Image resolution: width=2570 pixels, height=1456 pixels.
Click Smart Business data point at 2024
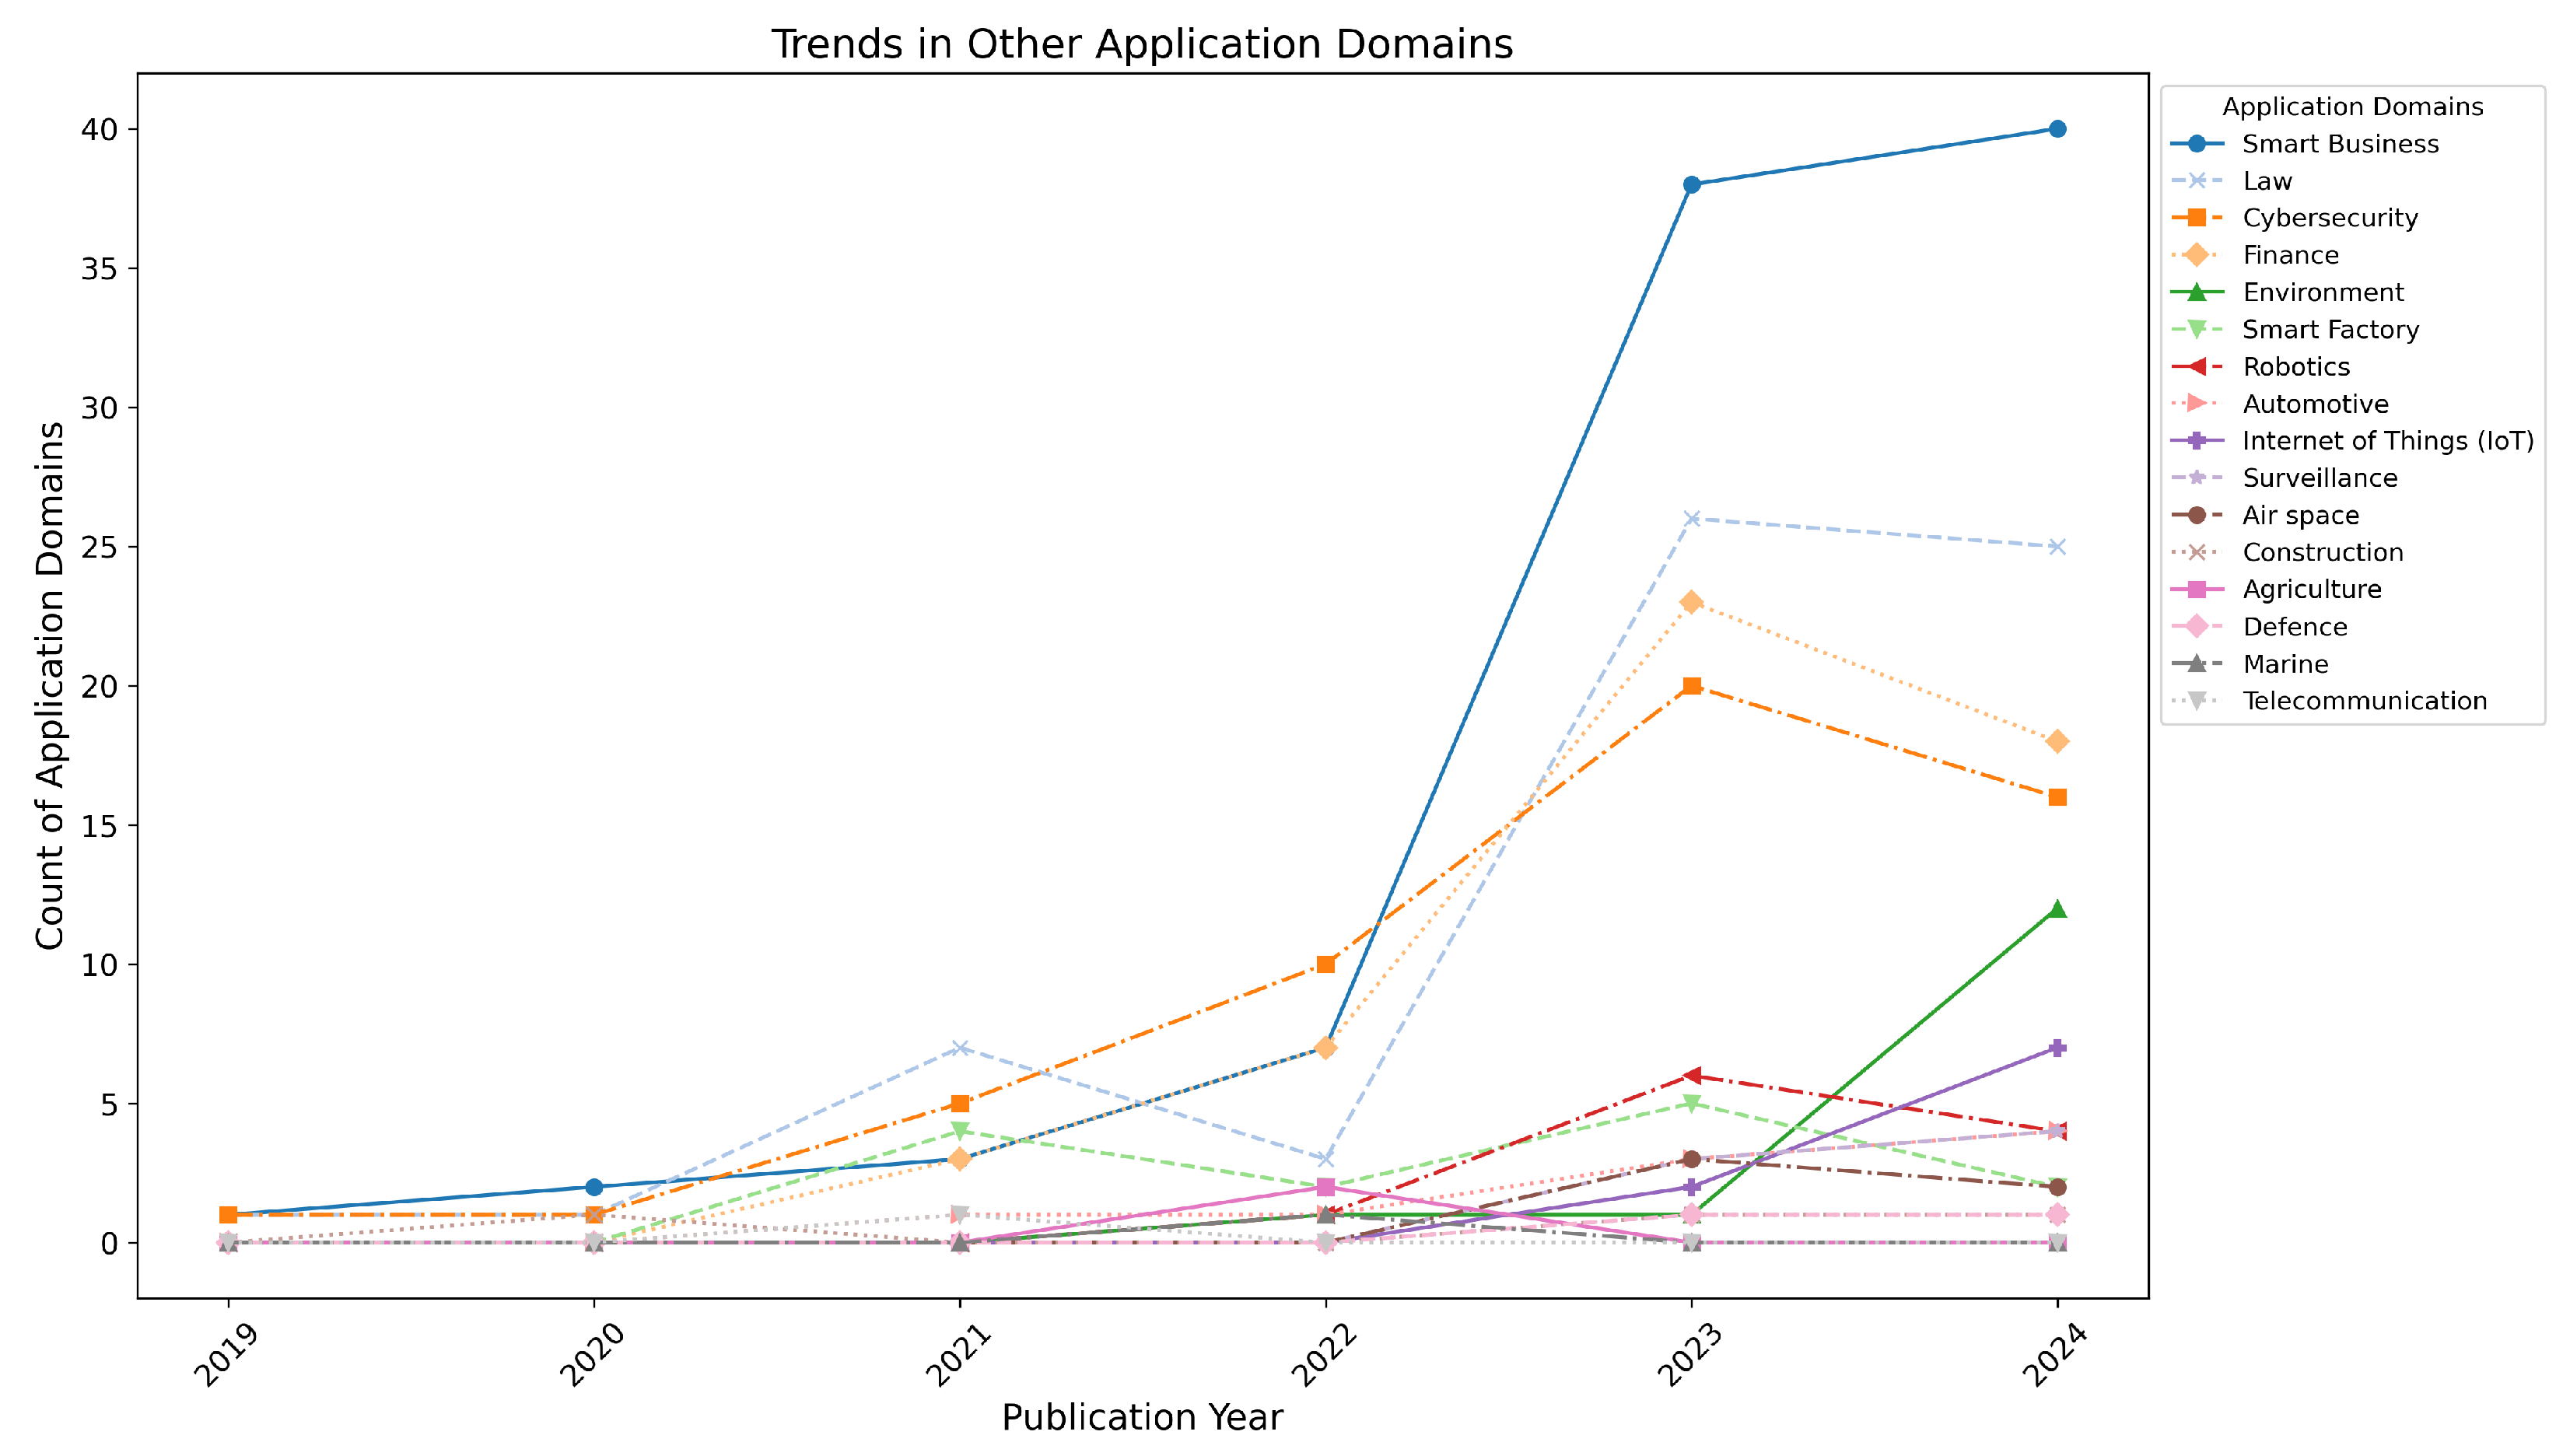click(x=2057, y=129)
